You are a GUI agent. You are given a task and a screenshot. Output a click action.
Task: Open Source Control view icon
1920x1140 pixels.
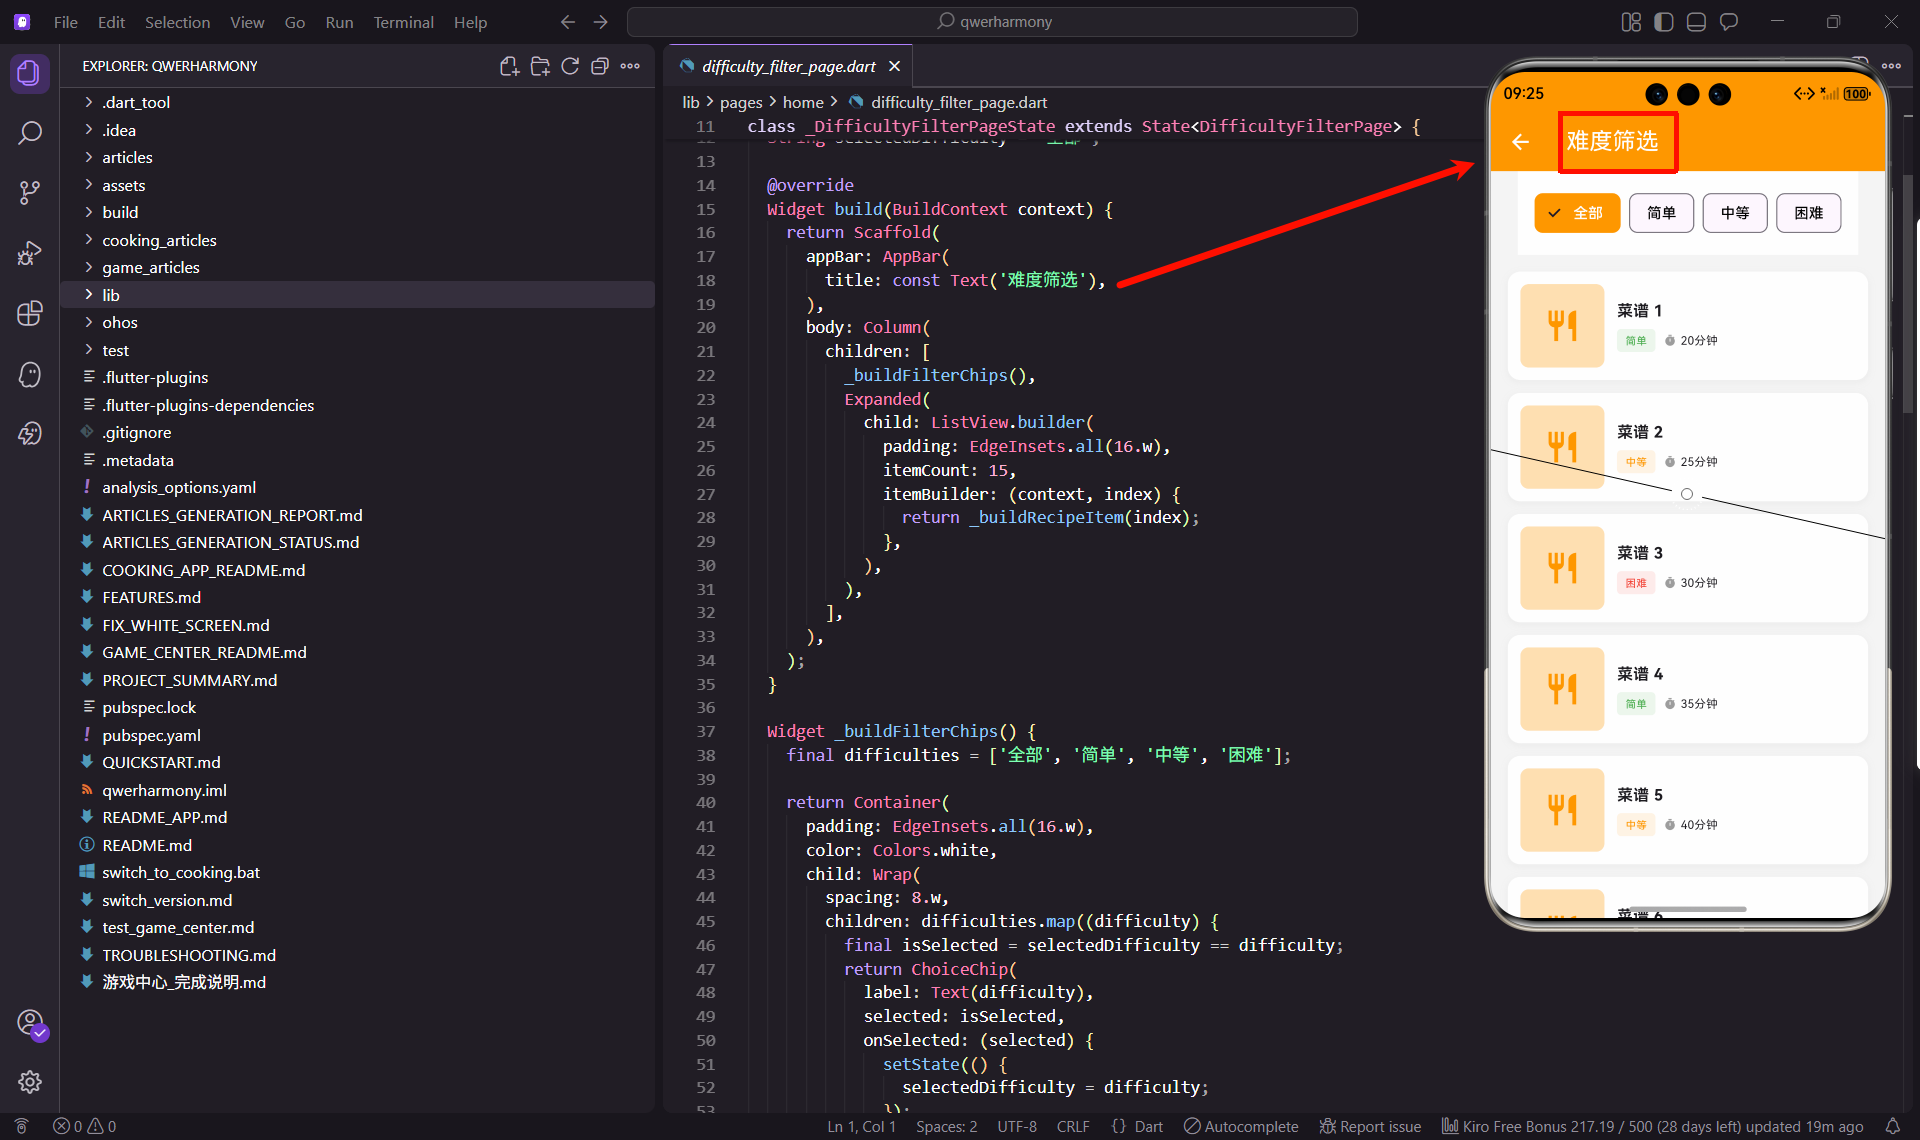(30, 192)
